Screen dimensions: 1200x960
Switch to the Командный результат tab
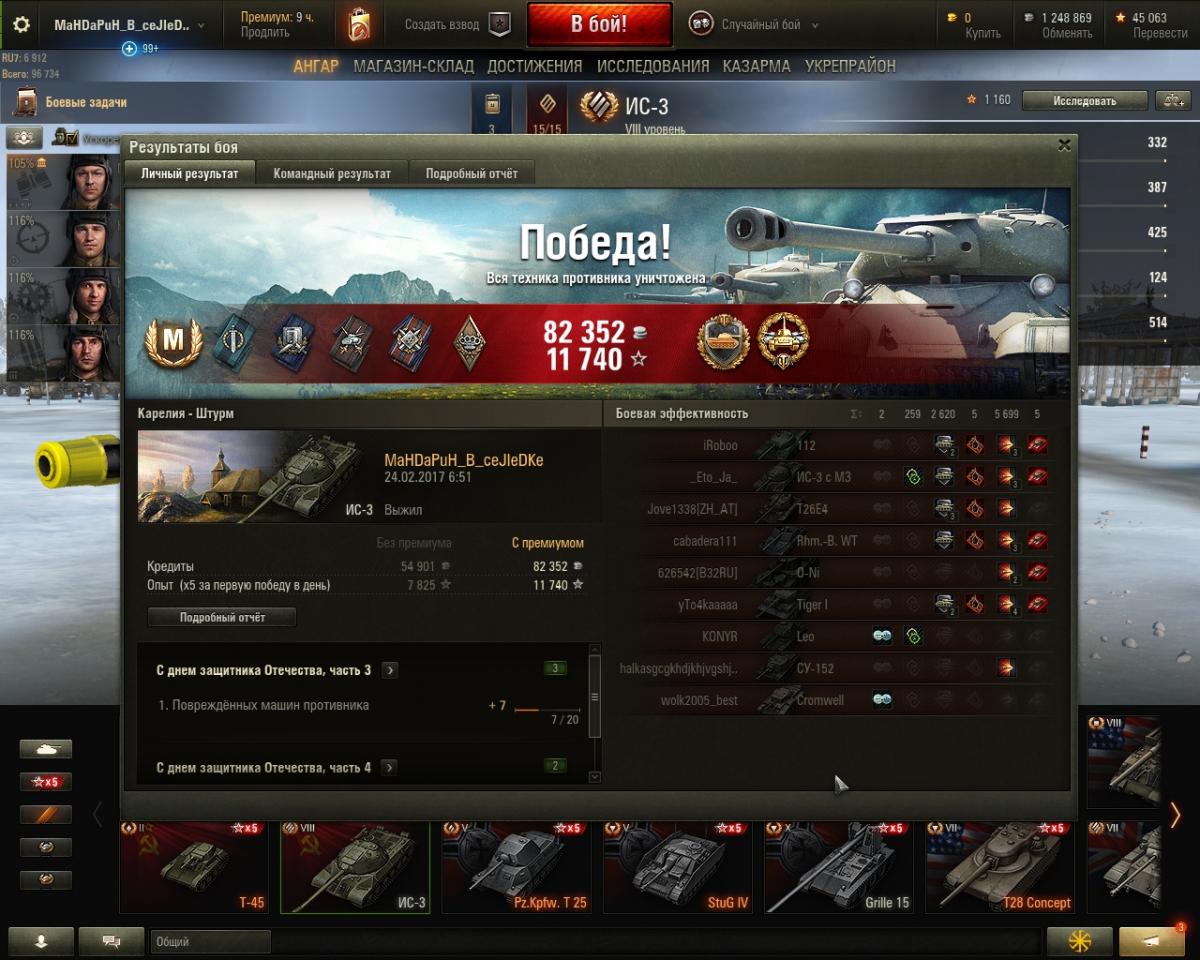click(332, 173)
